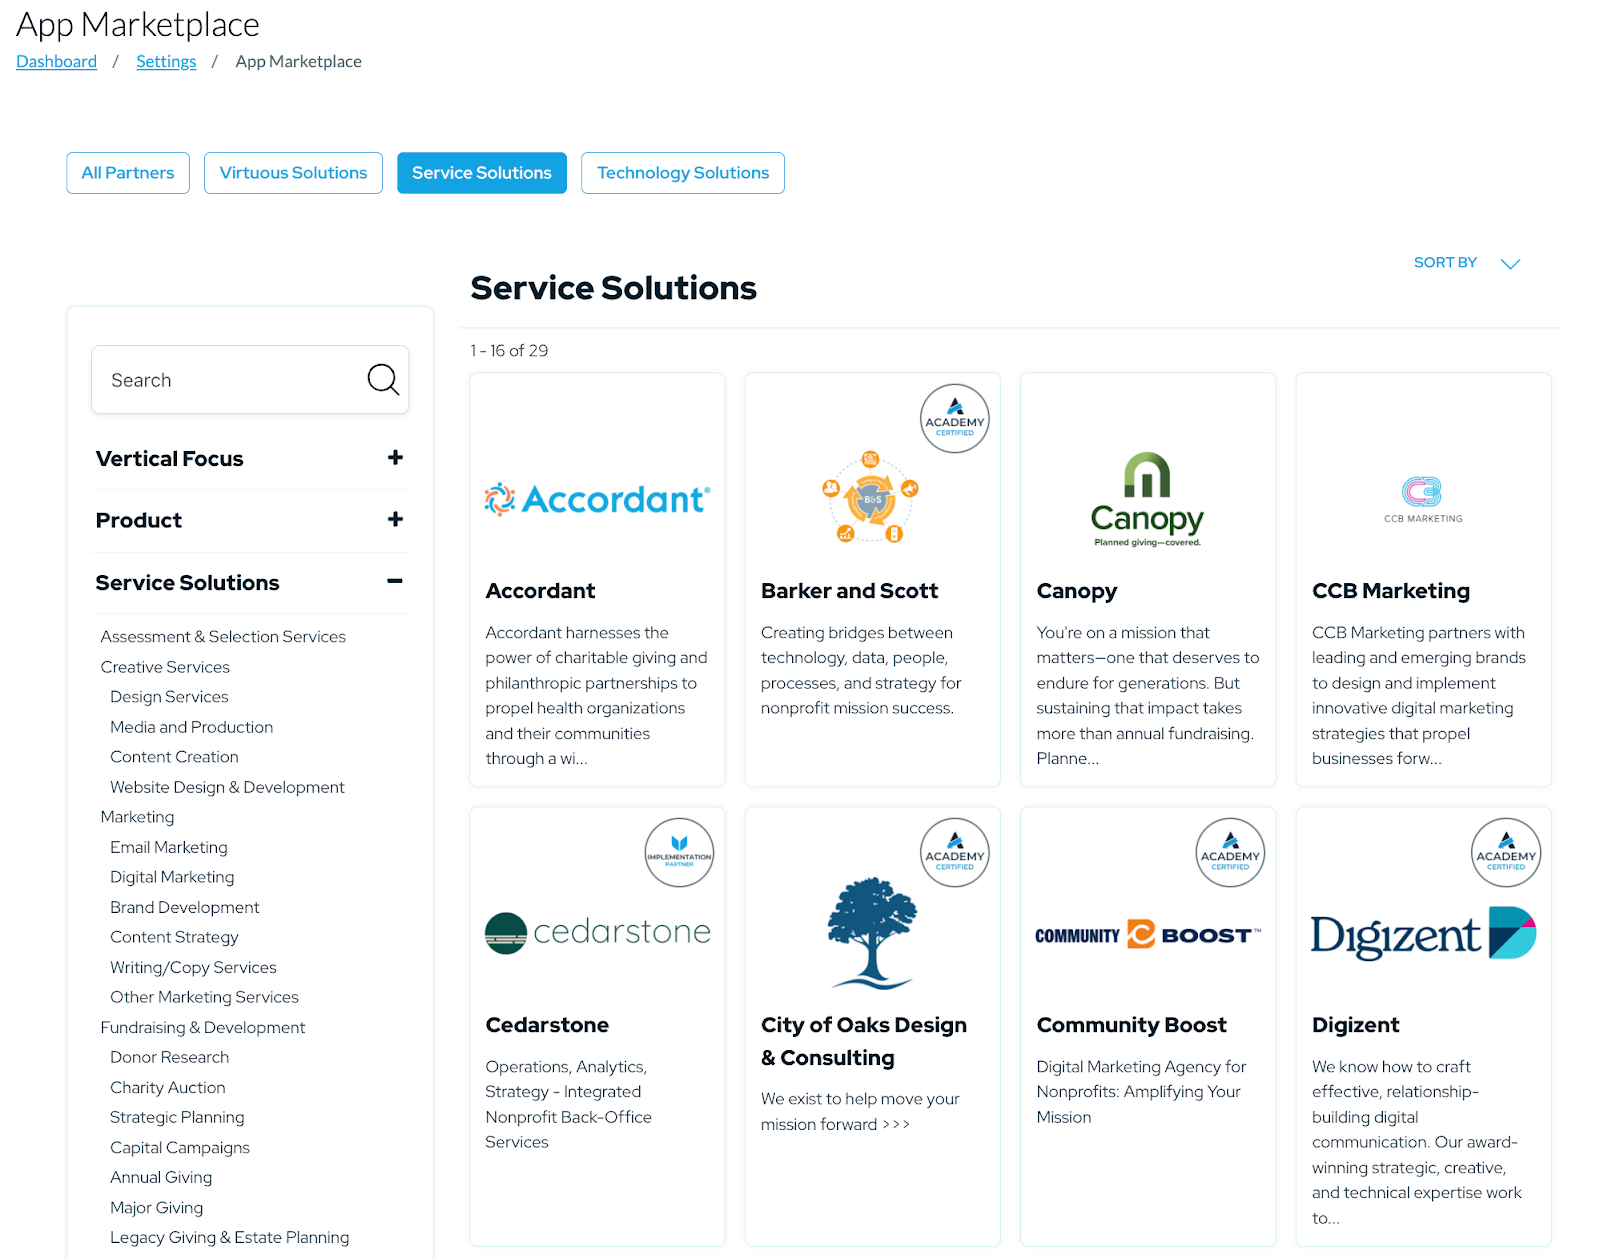The height and width of the screenshot is (1259, 1600).
Task: Open City of Oaks Design & Consulting title
Action: pos(864,1041)
